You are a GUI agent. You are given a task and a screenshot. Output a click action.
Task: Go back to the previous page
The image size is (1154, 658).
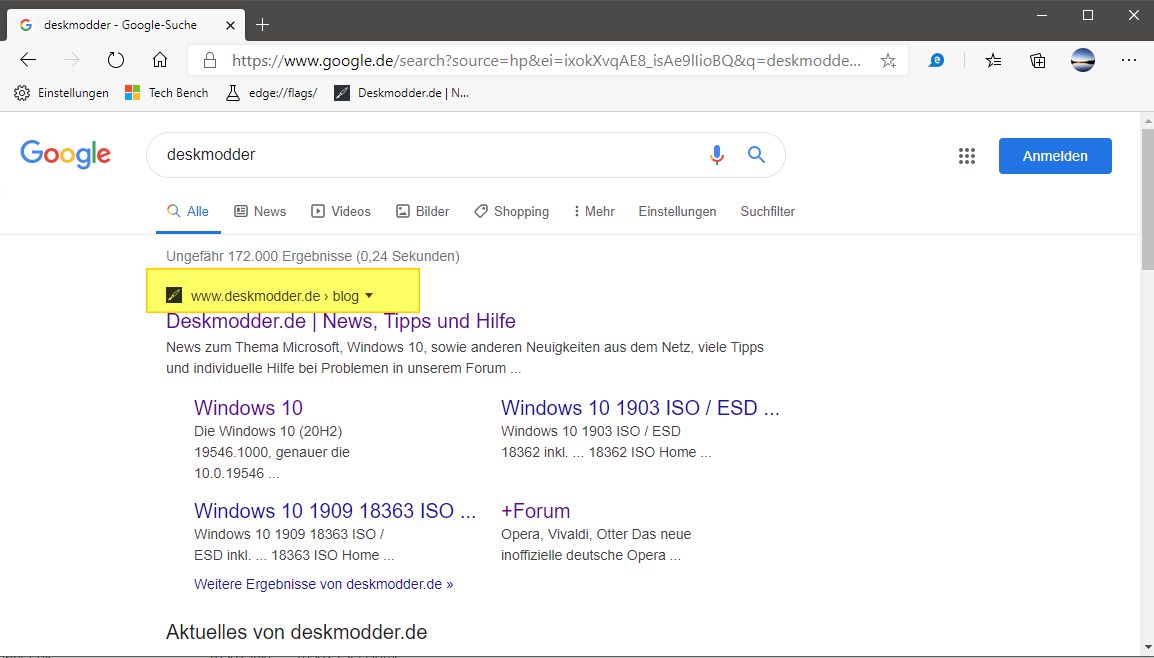(x=28, y=60)
